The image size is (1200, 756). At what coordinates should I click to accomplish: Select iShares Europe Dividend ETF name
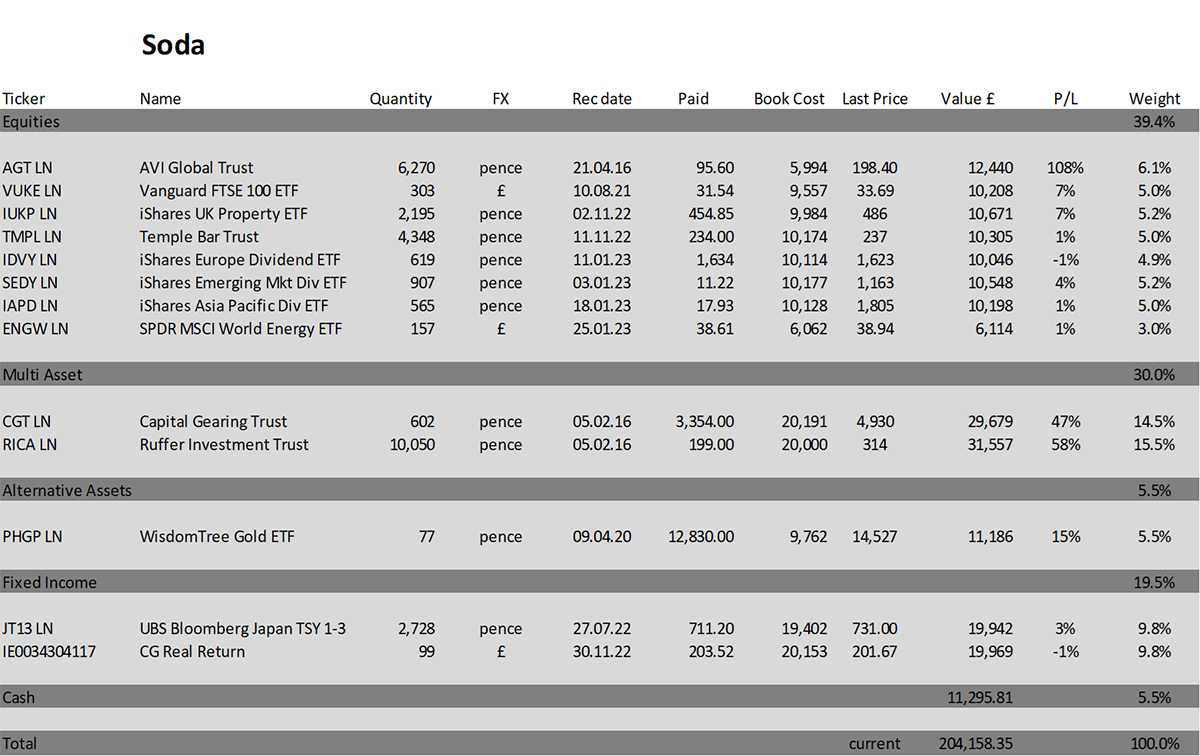point(240,260)
